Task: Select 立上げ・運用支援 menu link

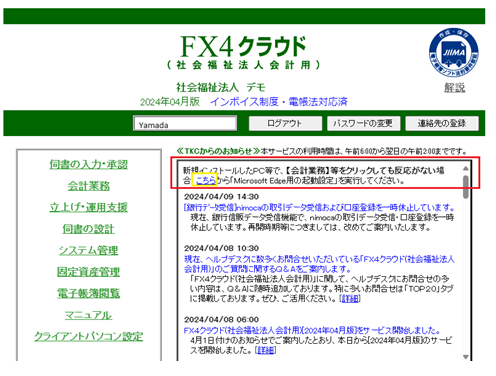Action: [x=89, y=207]
